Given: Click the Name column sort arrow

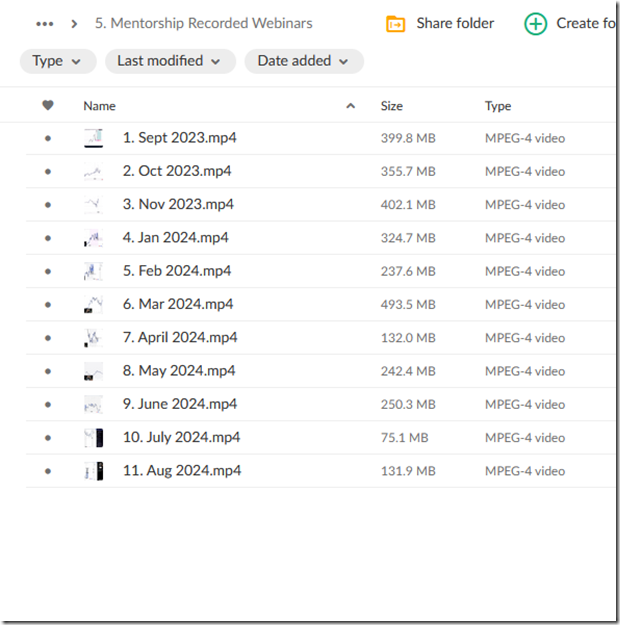Looking at the screenshot, I should [350, 106].
